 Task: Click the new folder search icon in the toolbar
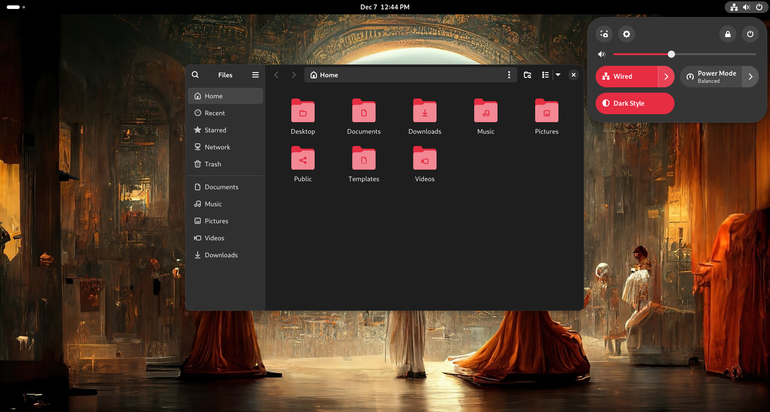tap(527, 75)
